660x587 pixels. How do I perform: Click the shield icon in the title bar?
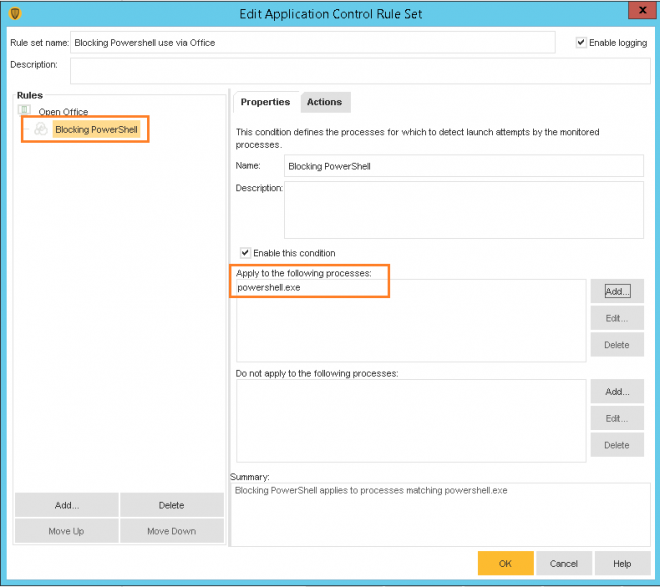(x=14, y=13)
